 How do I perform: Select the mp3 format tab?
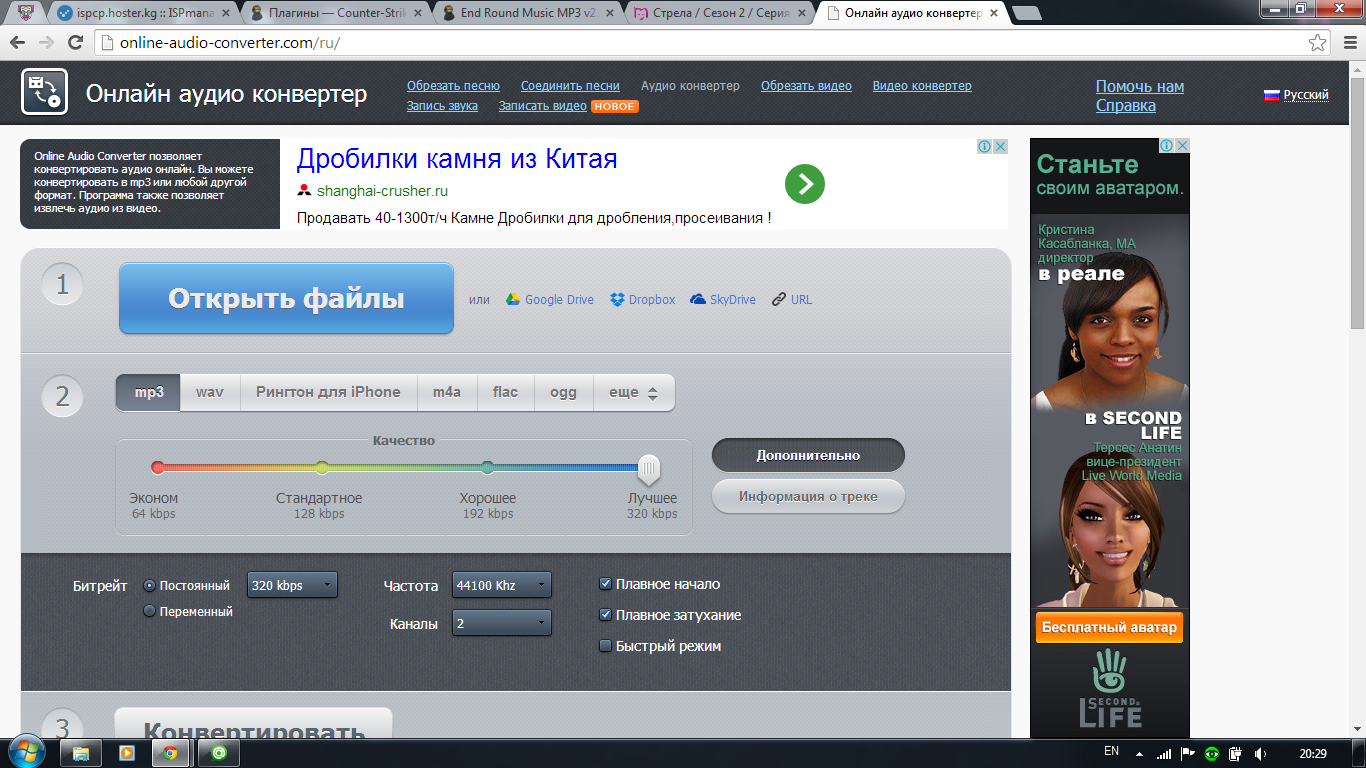149,393
